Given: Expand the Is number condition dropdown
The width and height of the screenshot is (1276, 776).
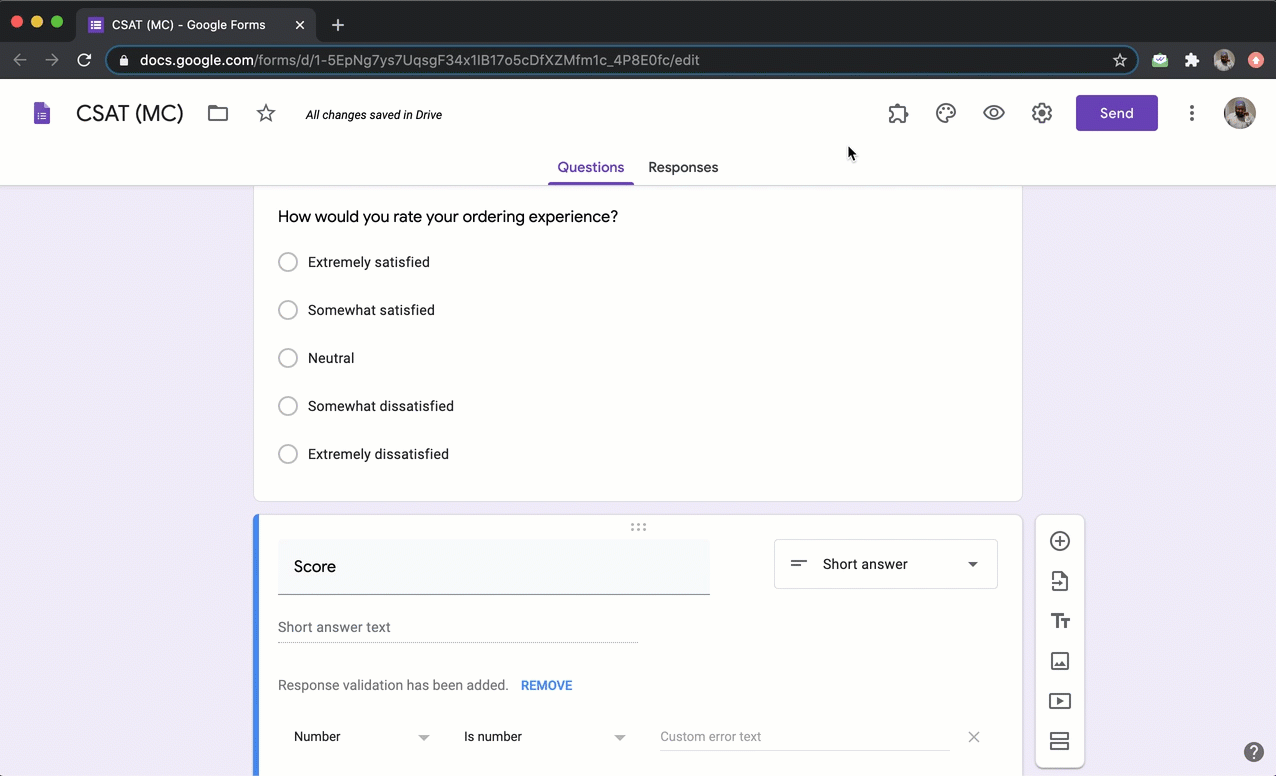Looking at the screenshot, I should pyautogui.click(x=544, y=737).
